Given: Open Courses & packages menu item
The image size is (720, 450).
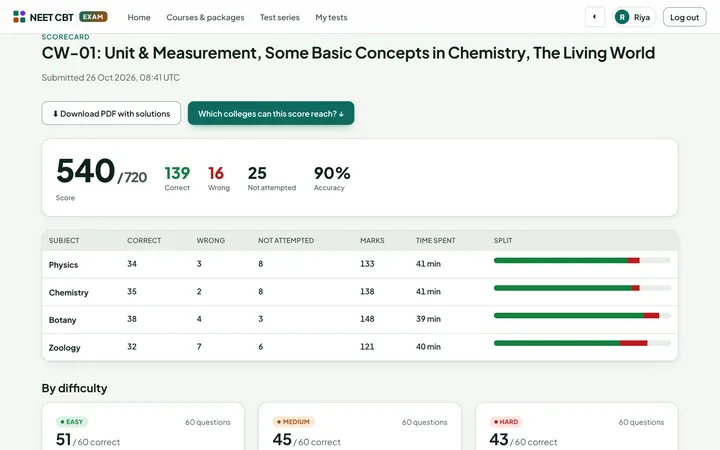Looking at the screenshot, I should (x=205, y=17).
